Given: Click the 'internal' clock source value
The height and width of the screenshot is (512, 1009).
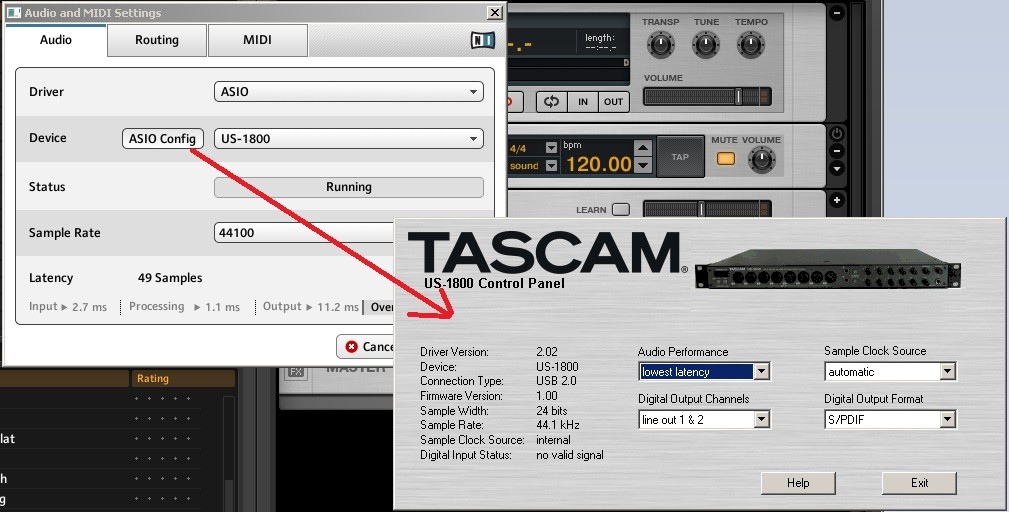Looking at the screenshot, I should coord(553,440).
